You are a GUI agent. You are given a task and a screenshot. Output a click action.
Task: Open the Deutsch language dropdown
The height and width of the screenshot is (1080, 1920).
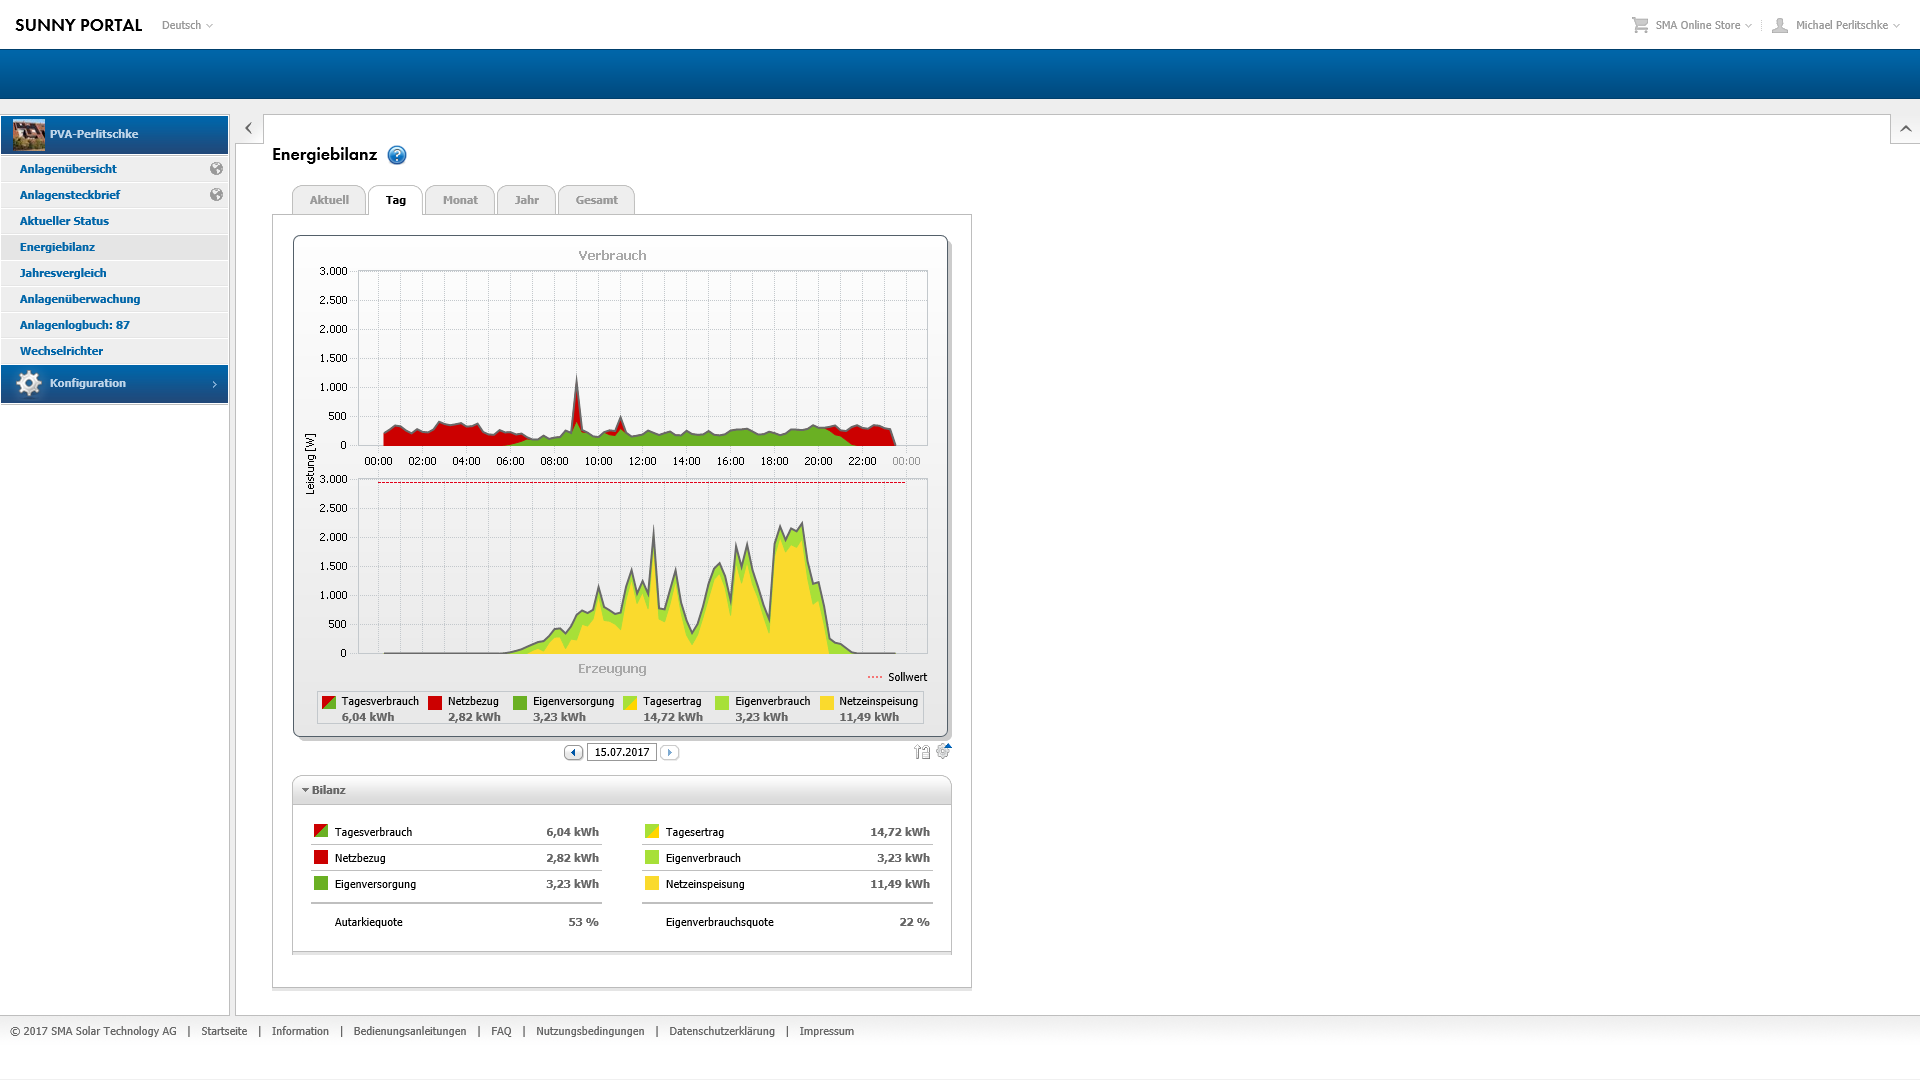point(187,25)
